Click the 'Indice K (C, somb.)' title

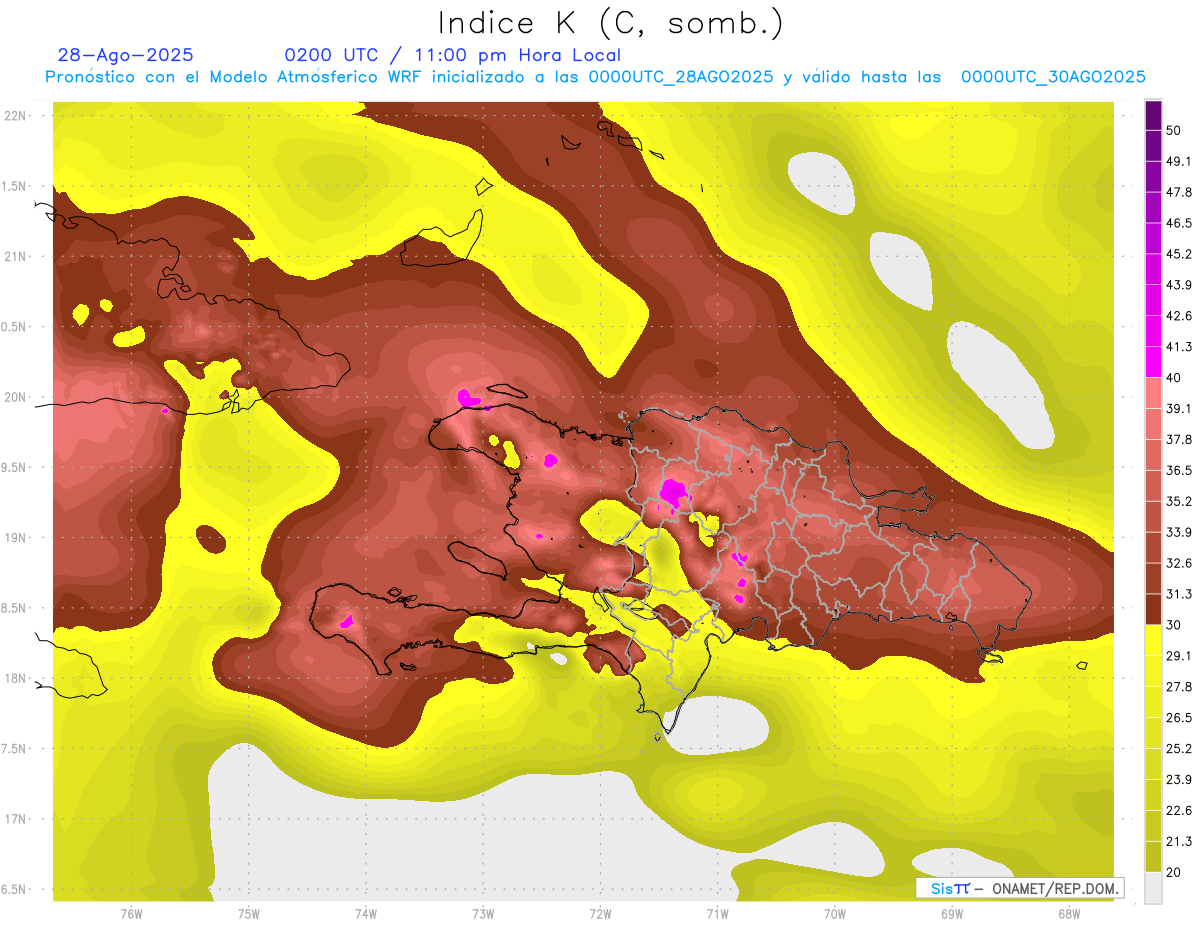[x=611, y=22]
